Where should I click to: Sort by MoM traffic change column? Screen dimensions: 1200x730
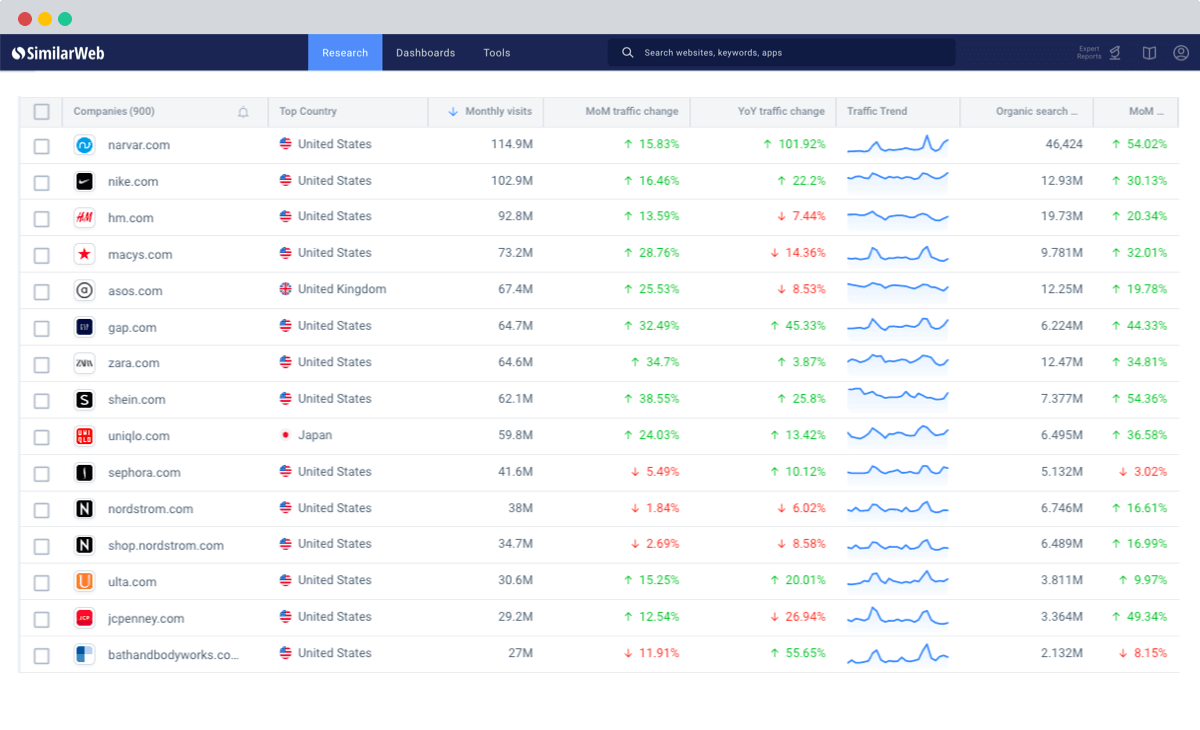pos(632,112)
